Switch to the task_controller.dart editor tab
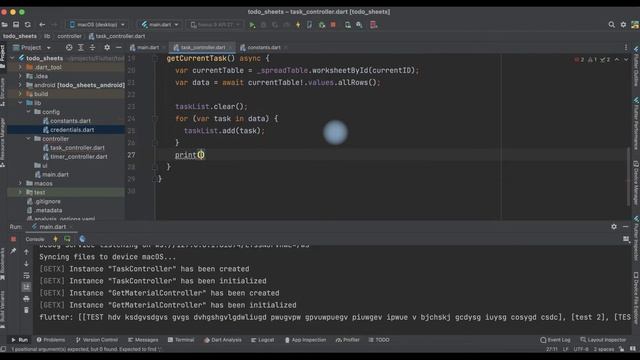 point(201,47)
